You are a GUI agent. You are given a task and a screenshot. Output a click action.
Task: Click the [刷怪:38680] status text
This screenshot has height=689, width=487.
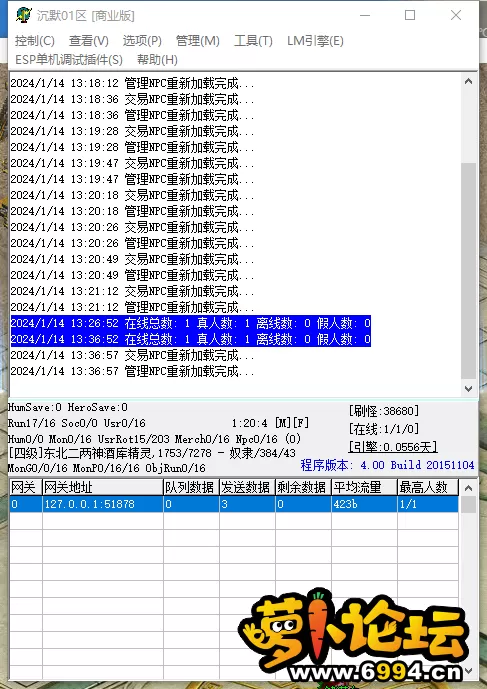(x=384, y=411)
